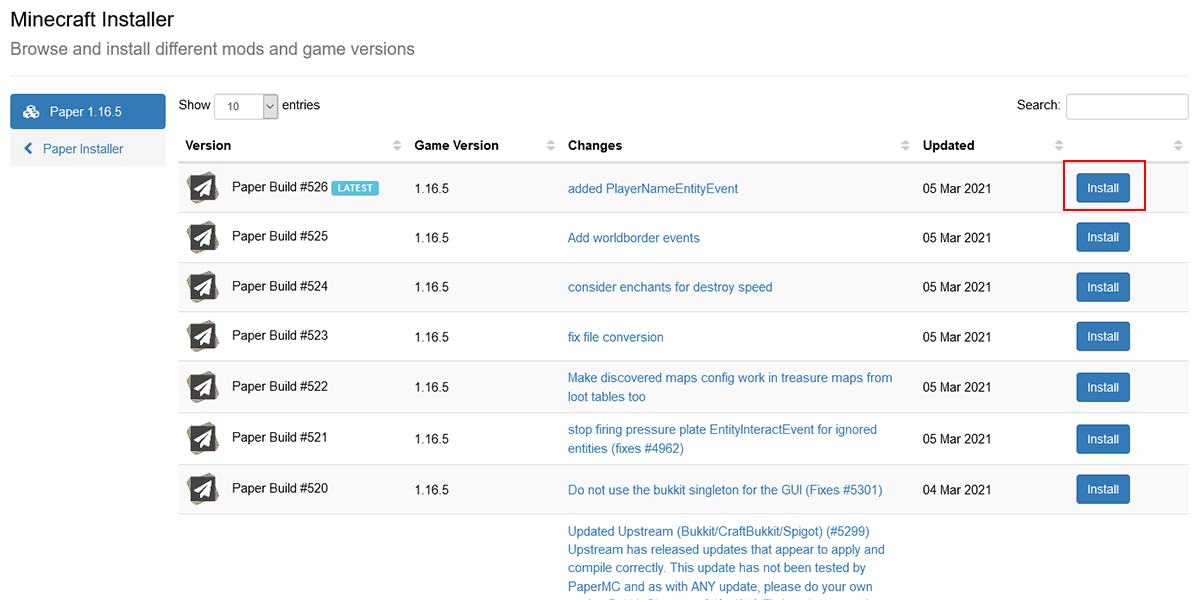Install Paper Build #526
Image resolution: width=1200 pixels, height=600 pixels.
coord(1103,188)
